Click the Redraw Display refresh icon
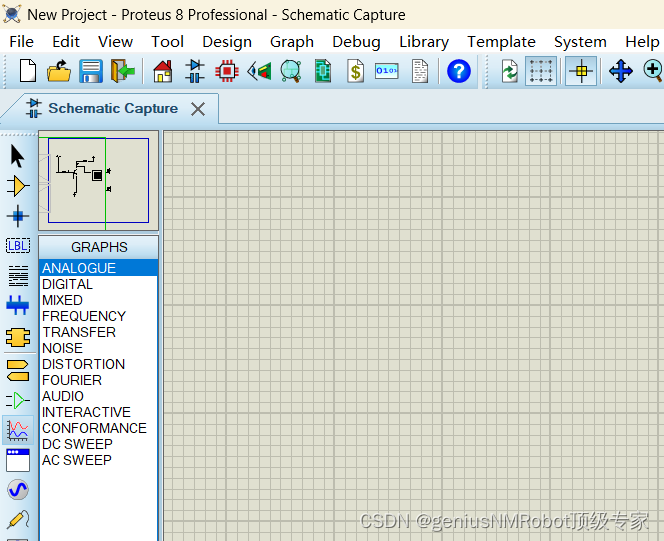 510,71
